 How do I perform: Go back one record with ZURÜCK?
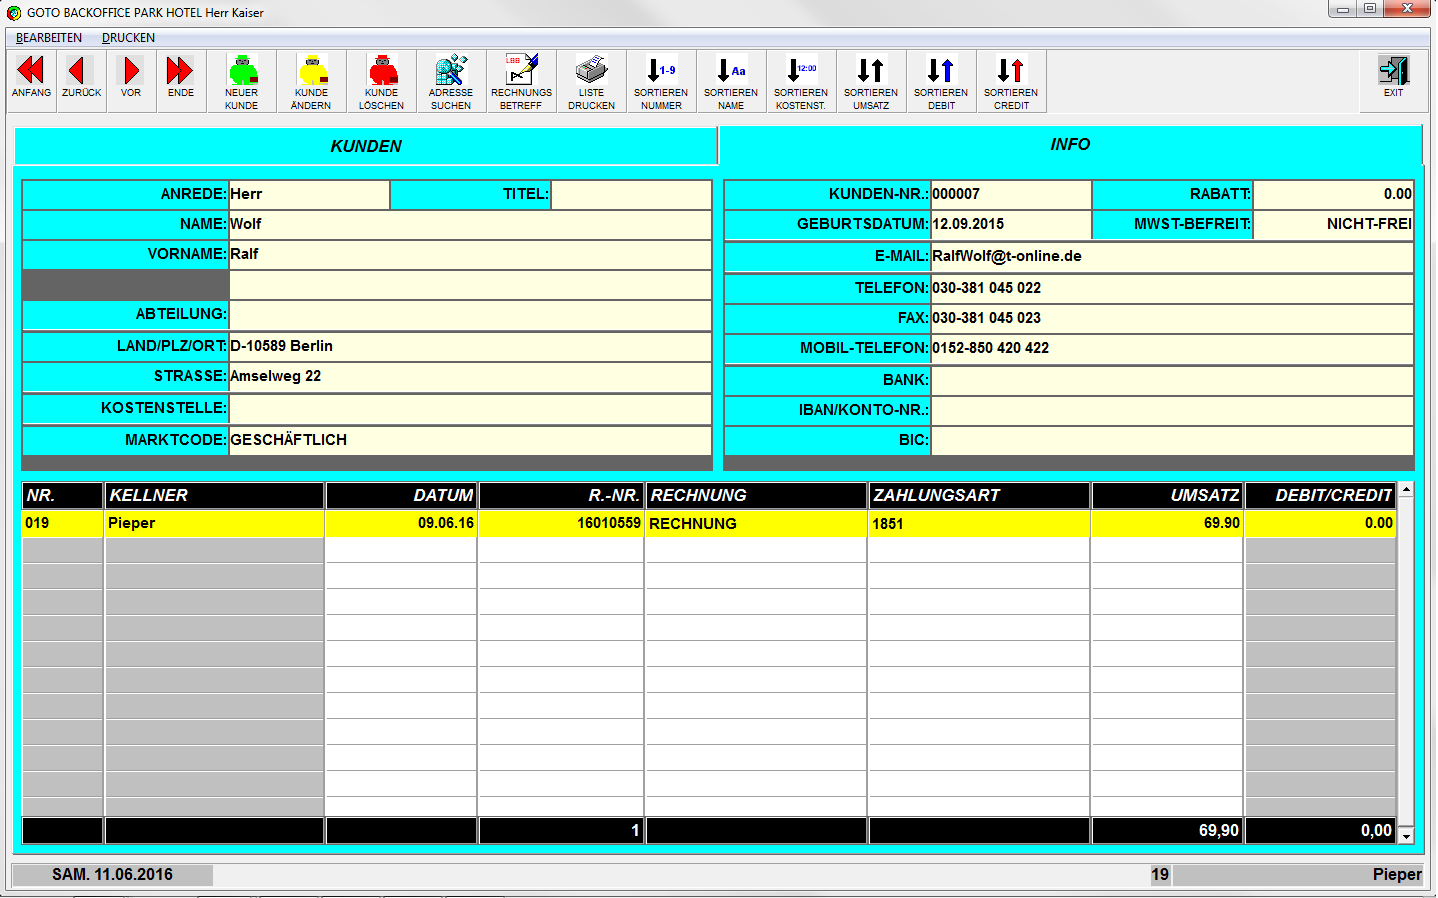81,80
